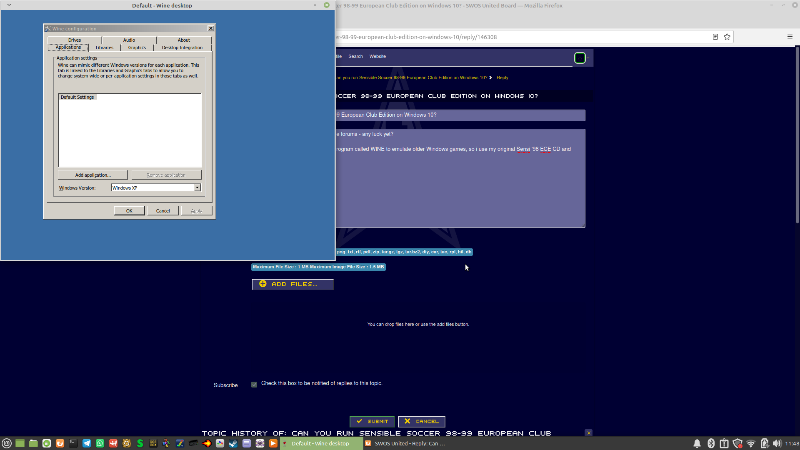Open the WhatsApp icon in the taskbar
The height and width of the screenshot is (450, 800).
click(99, 443)
